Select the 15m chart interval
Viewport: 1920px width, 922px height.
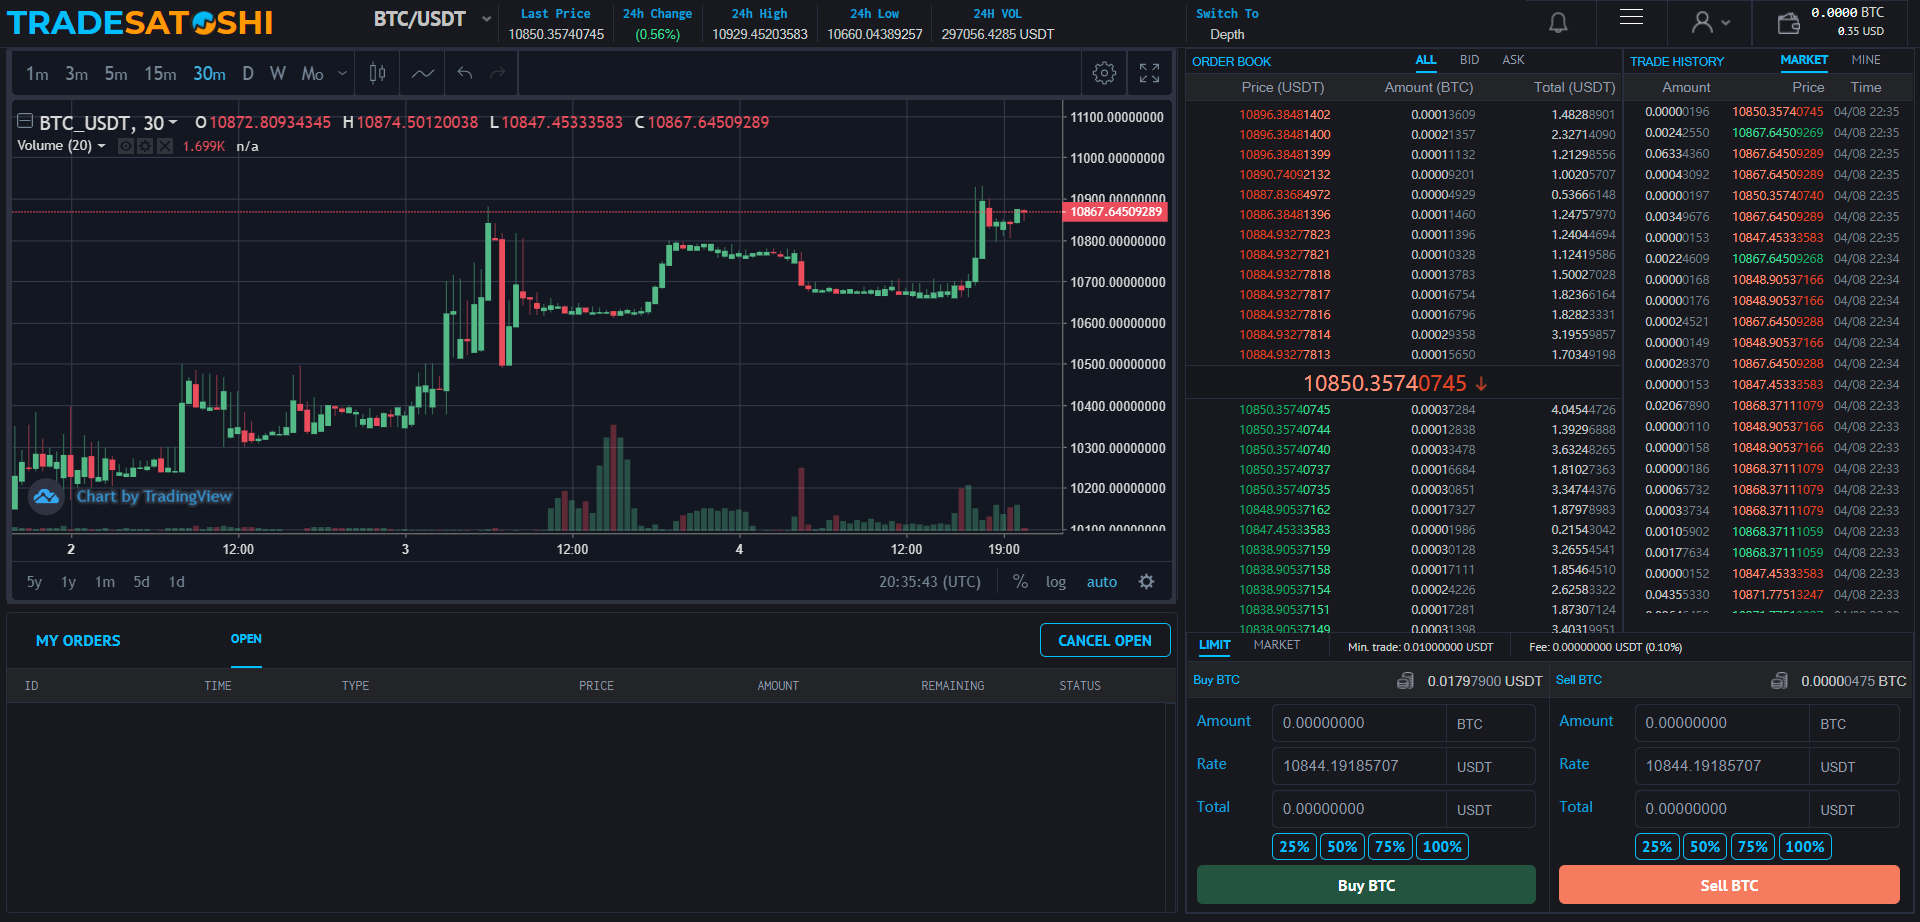click(x=160, y=74)
